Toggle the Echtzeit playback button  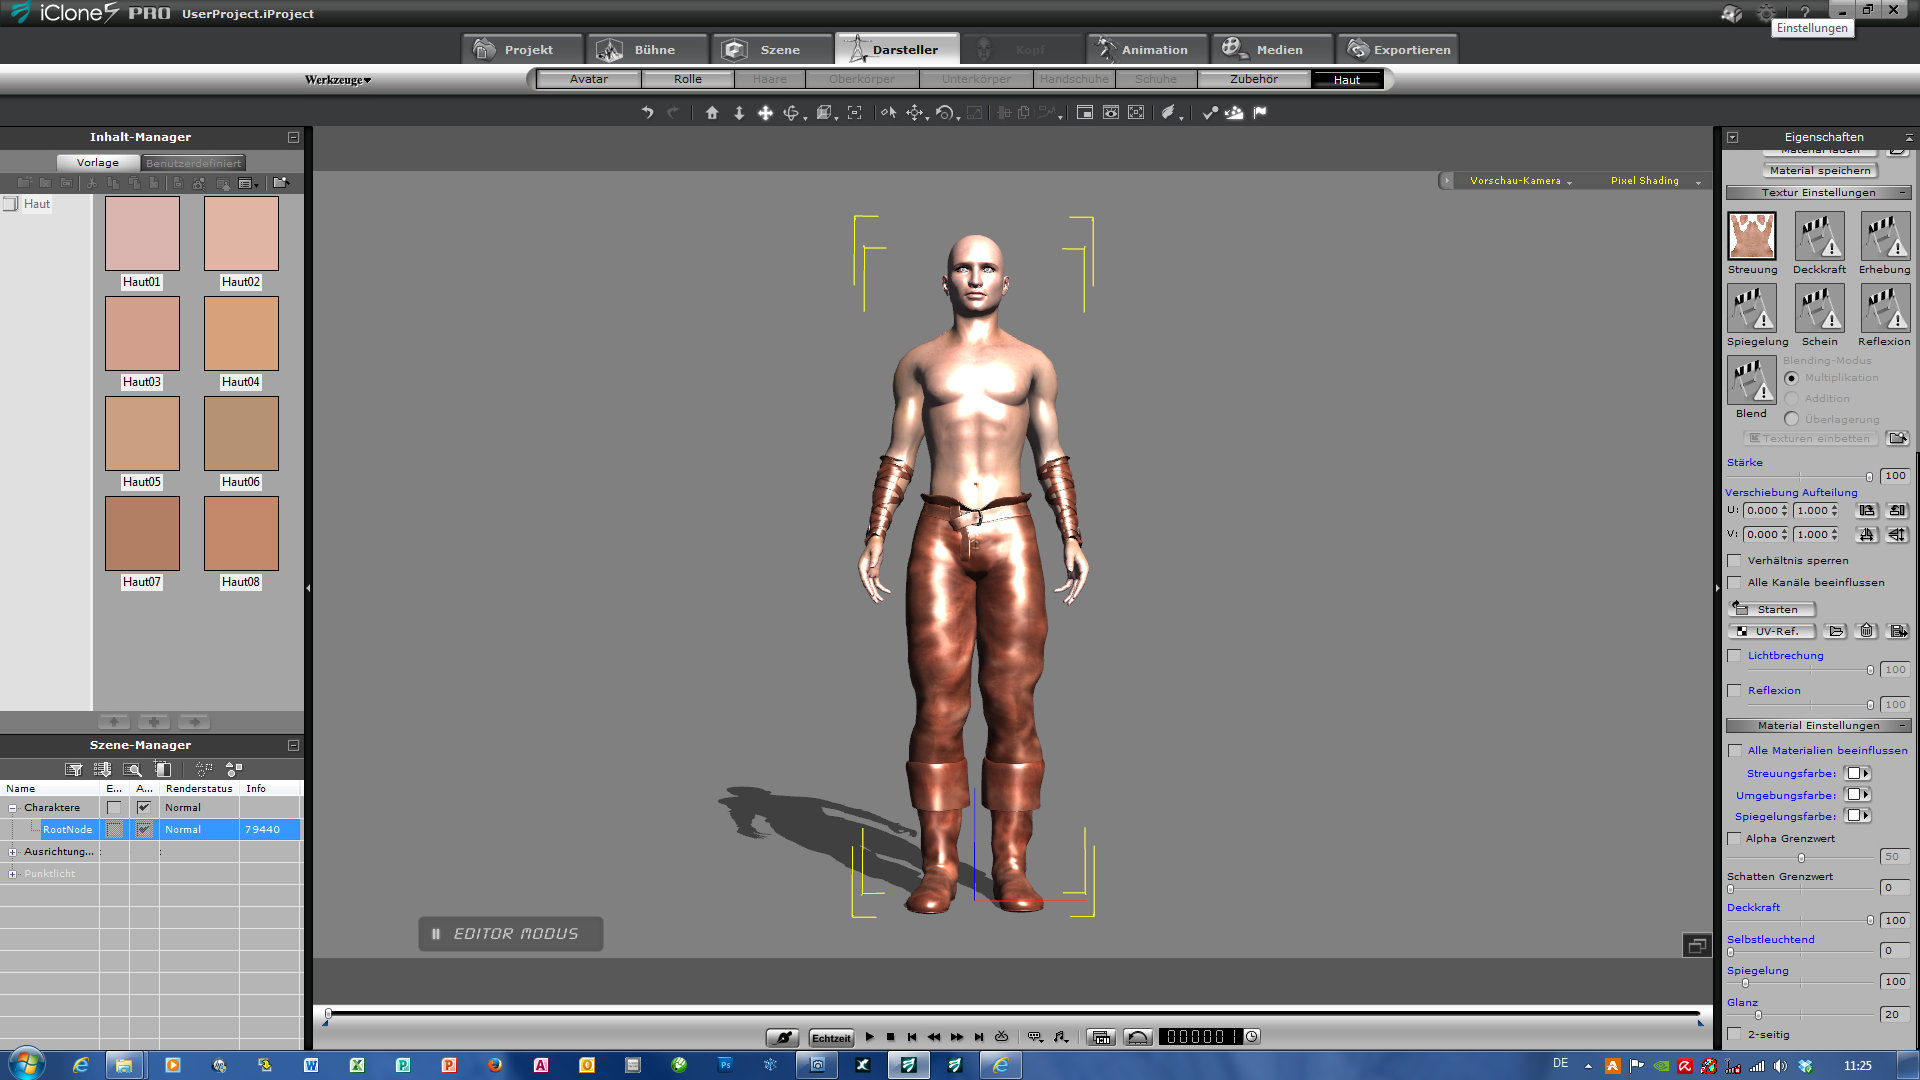pos(831,1038)
